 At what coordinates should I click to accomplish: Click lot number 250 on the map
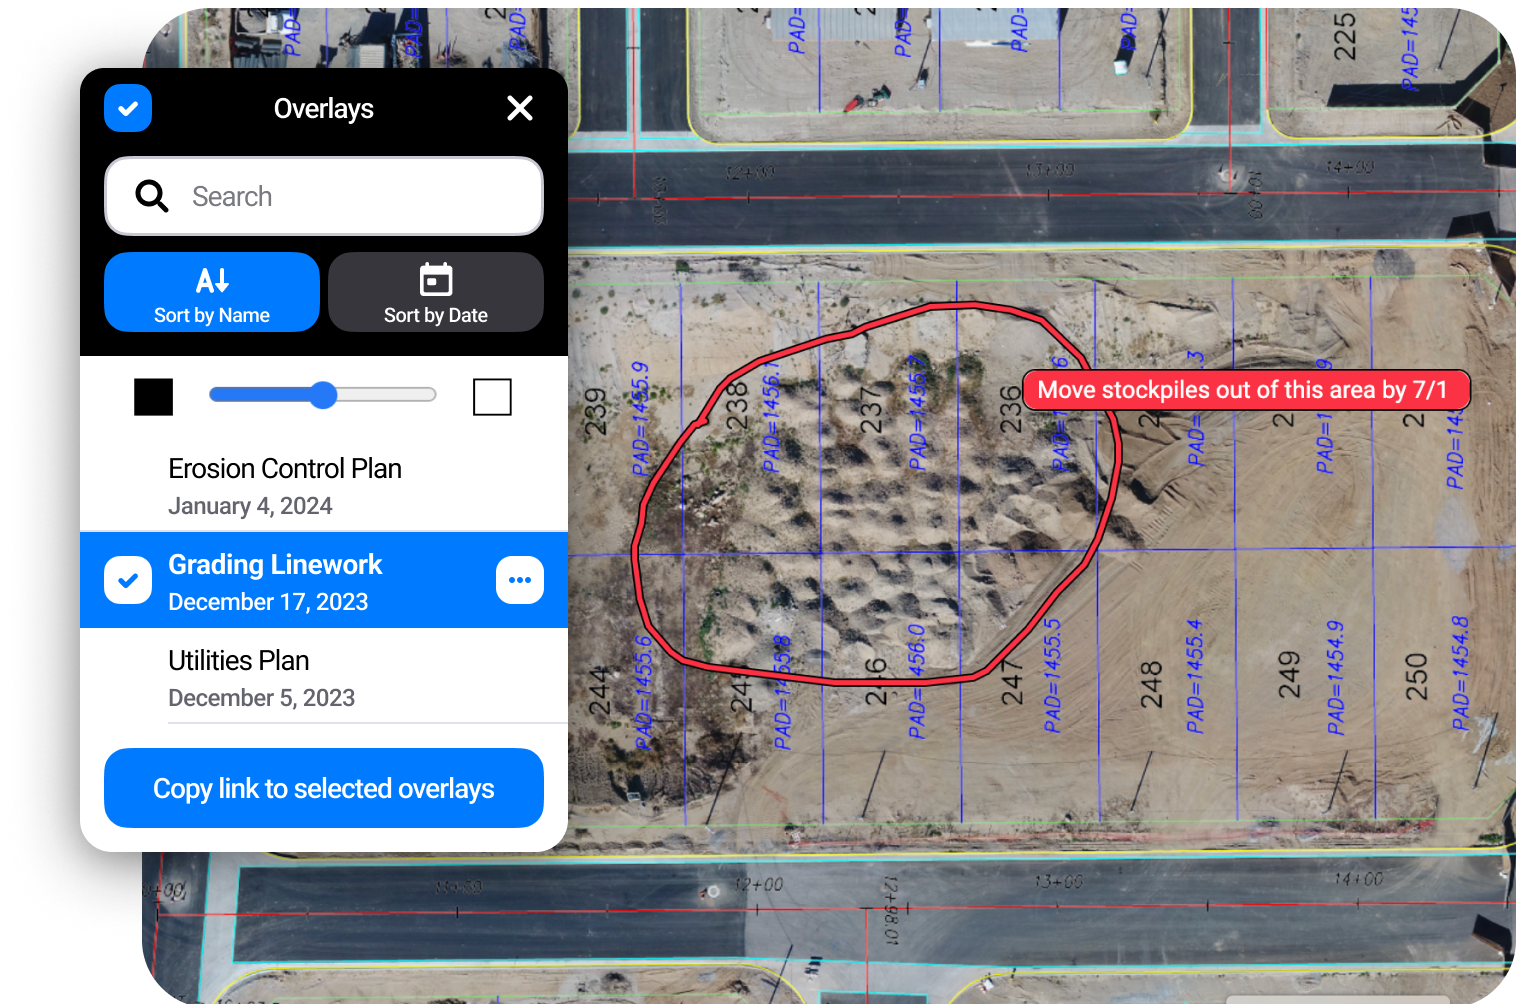click(1416, 676)
